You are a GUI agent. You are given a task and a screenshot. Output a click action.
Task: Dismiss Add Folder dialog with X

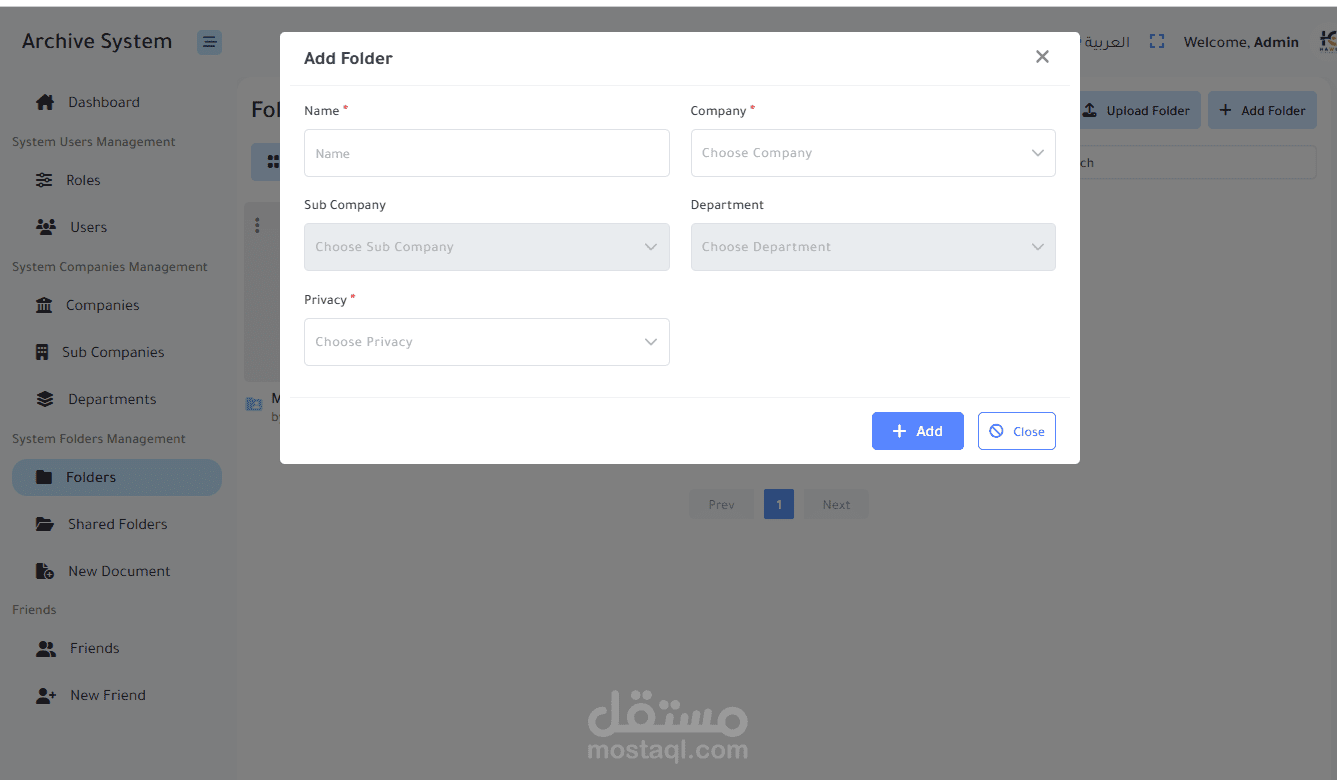1042,57
